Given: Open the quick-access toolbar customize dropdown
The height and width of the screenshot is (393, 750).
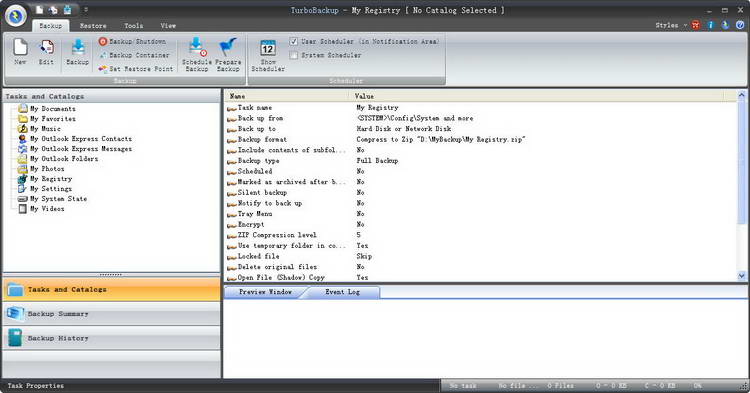Looking at the screenshot, I should click(x=86, y=10).
